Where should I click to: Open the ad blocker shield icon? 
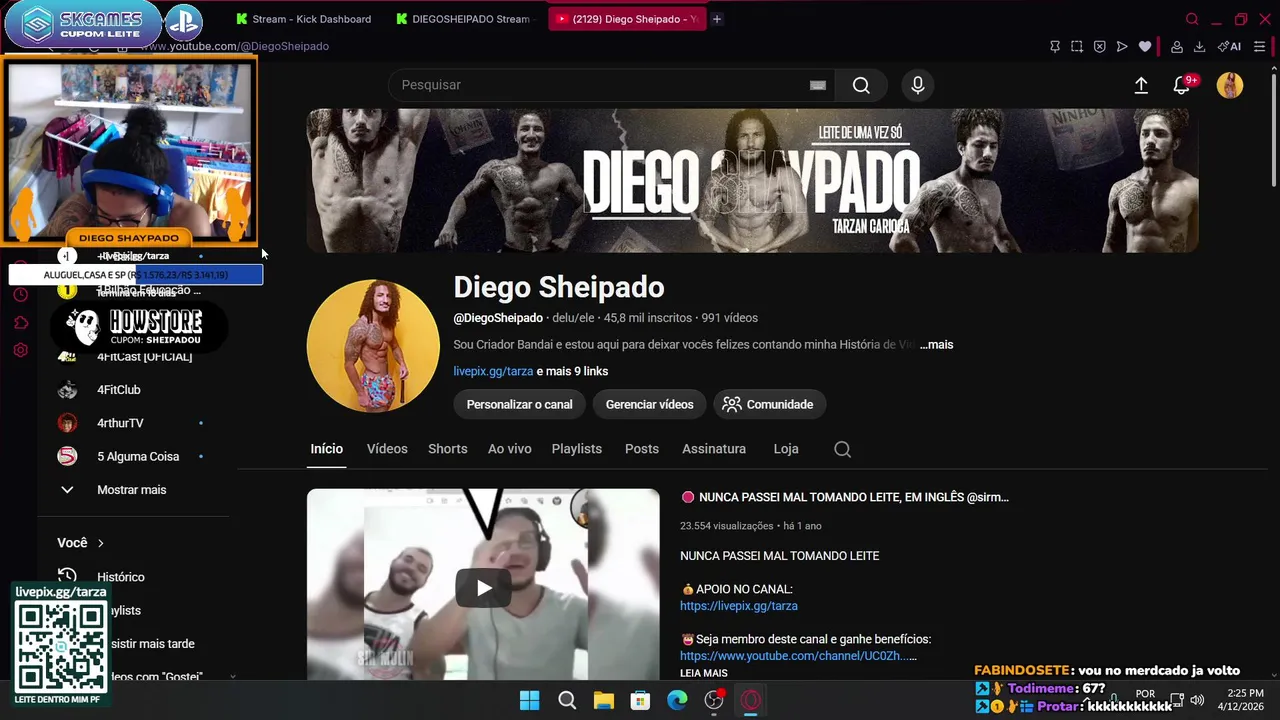(1099, 46)
